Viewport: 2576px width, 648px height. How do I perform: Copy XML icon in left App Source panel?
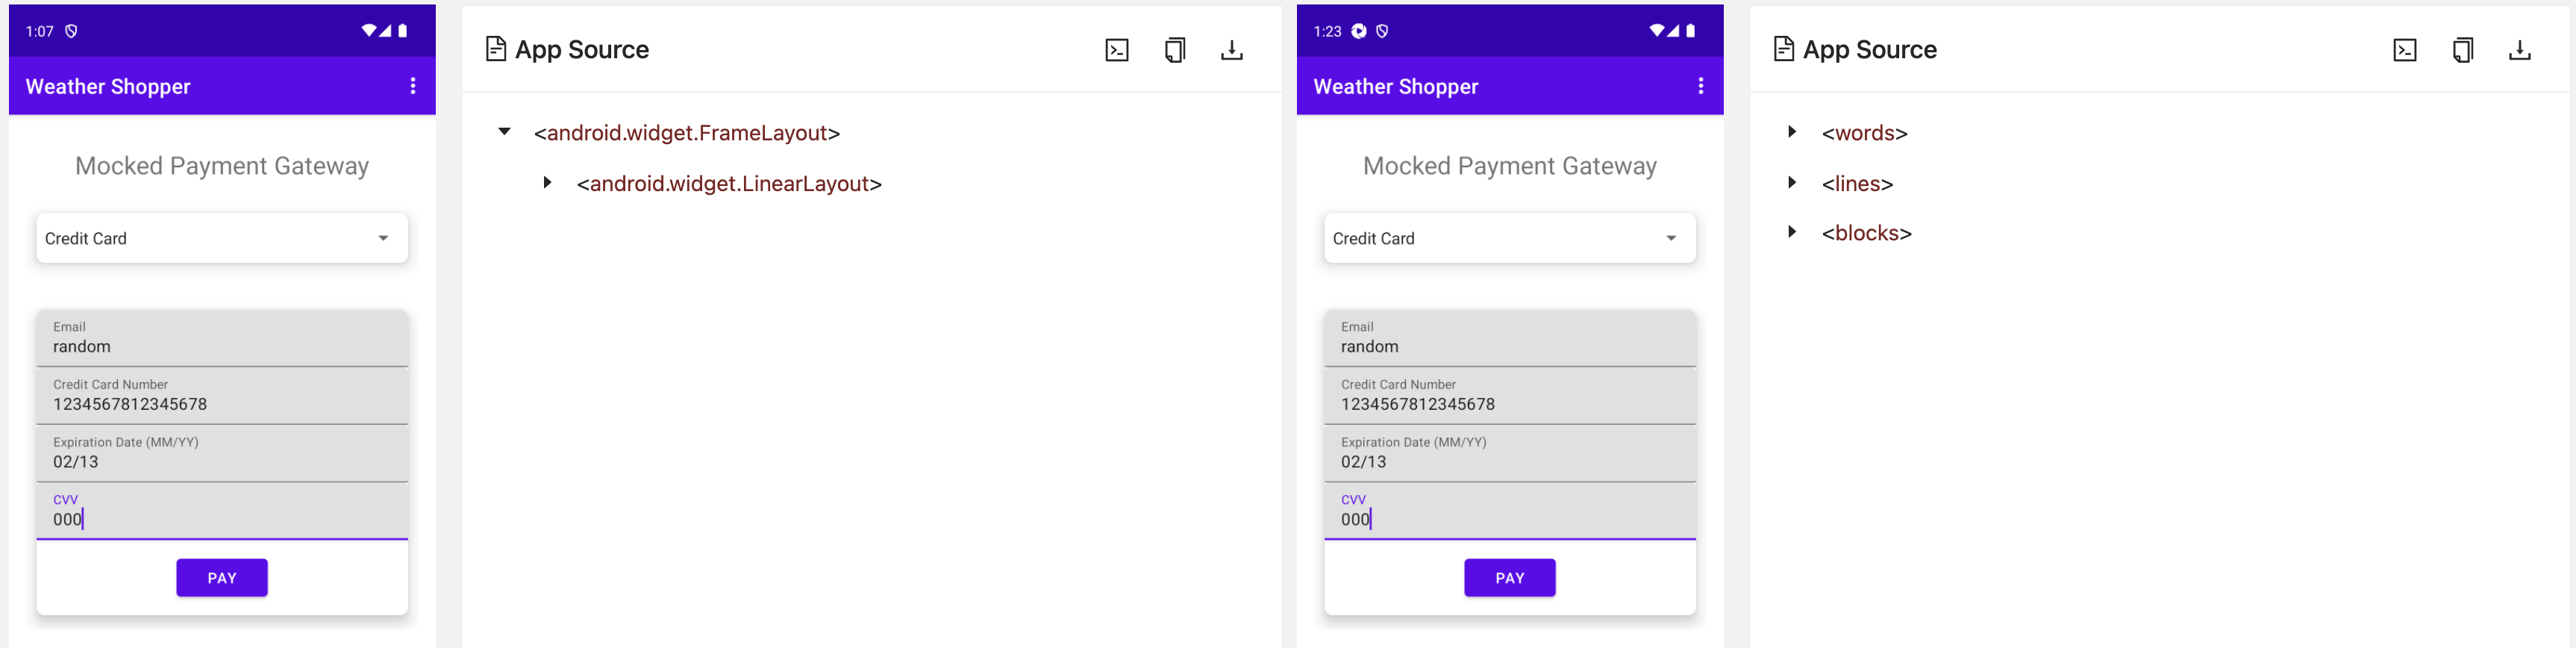(x=1175, y=50)
